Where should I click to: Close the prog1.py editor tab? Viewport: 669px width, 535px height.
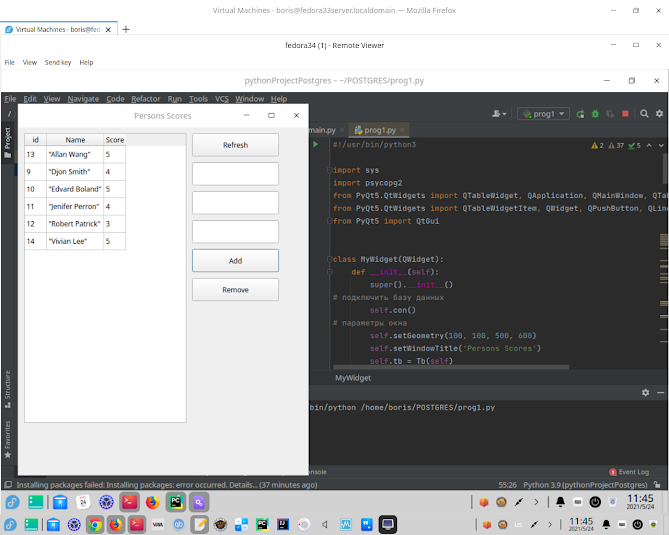(x=402, y=130)
